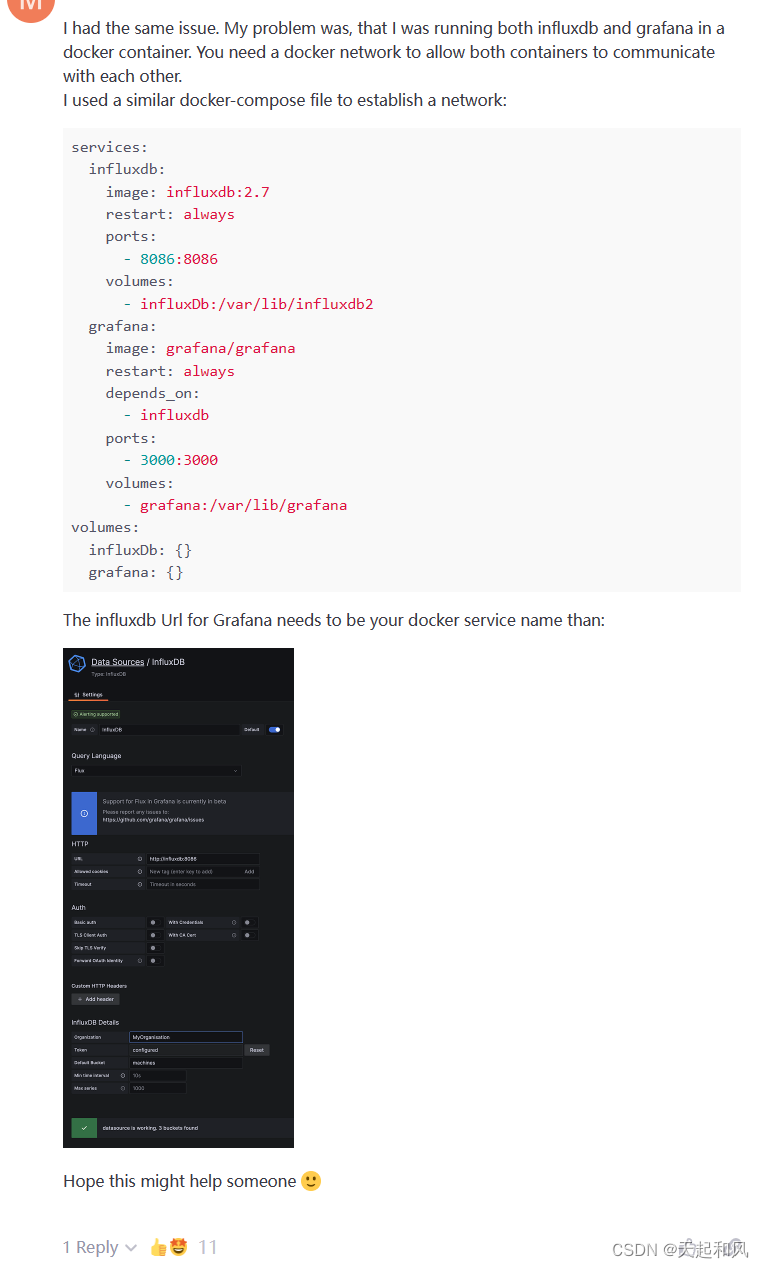Click the Name field containing InfluxDB
The image size is (764, 1268).
(170, 730)
